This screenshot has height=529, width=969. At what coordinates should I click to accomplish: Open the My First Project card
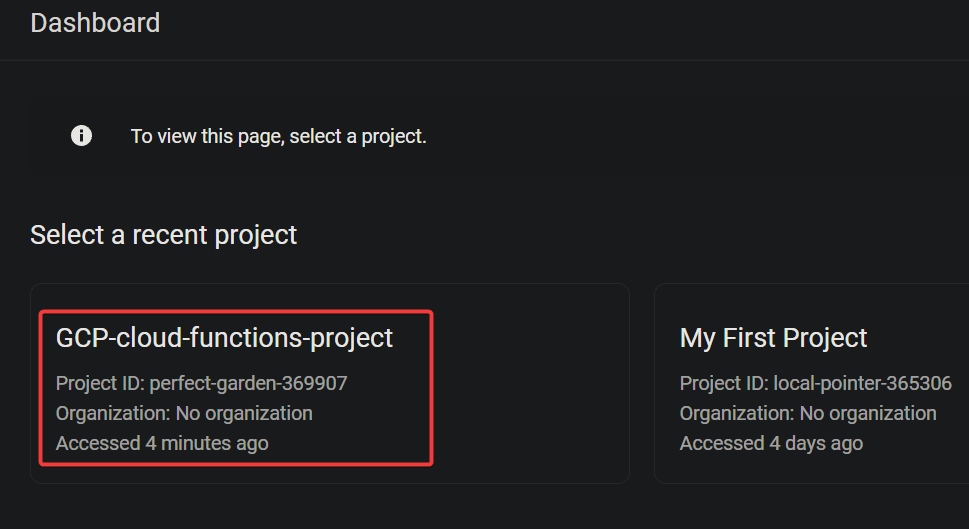click(x=811, y=383)
